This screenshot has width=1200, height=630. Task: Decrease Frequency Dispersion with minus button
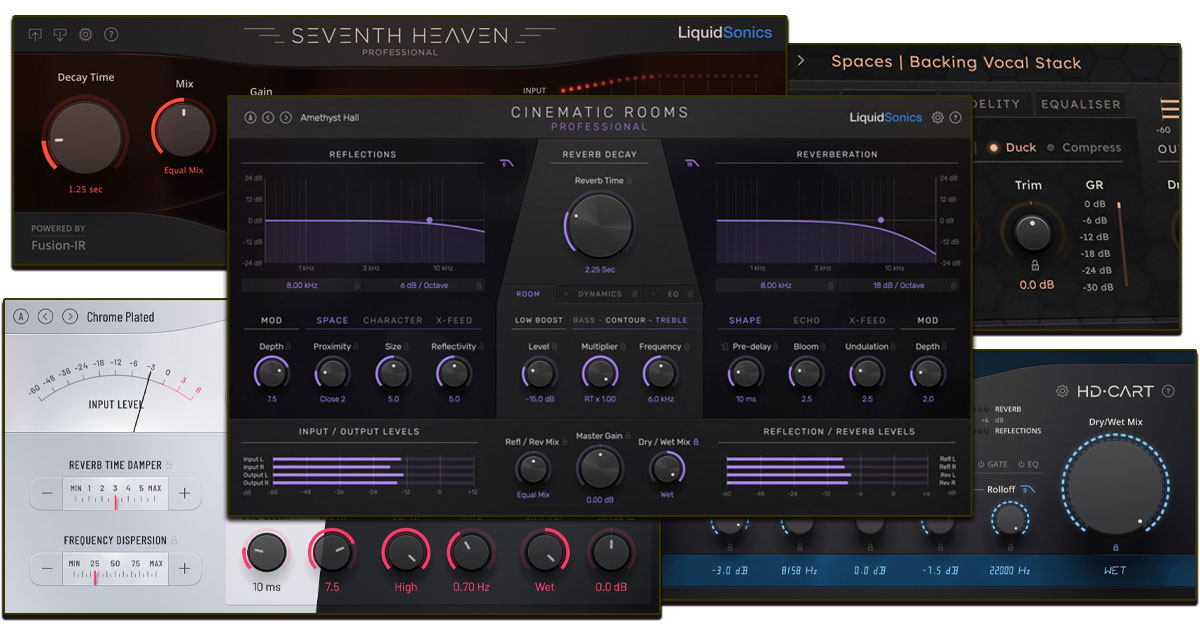click(47, 569)
